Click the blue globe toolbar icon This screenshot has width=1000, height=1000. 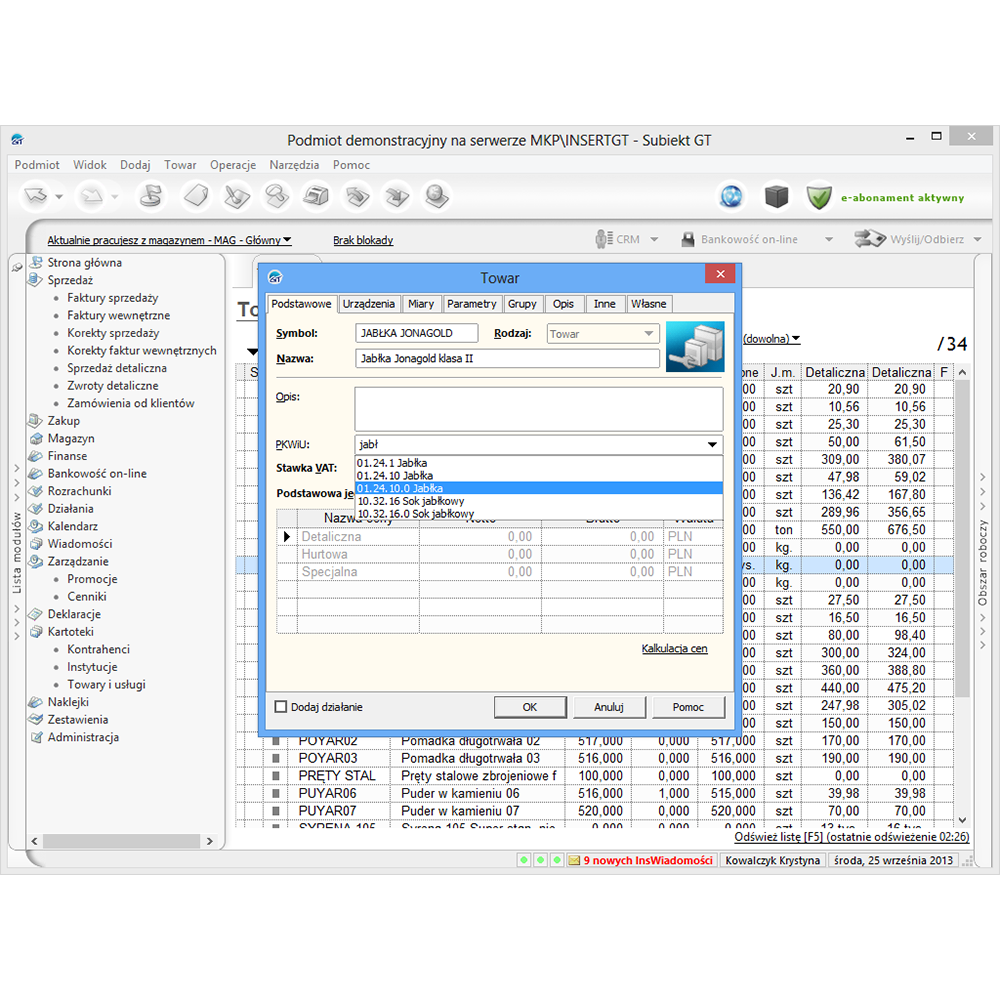pyautogui.click(x=733, y=197)
